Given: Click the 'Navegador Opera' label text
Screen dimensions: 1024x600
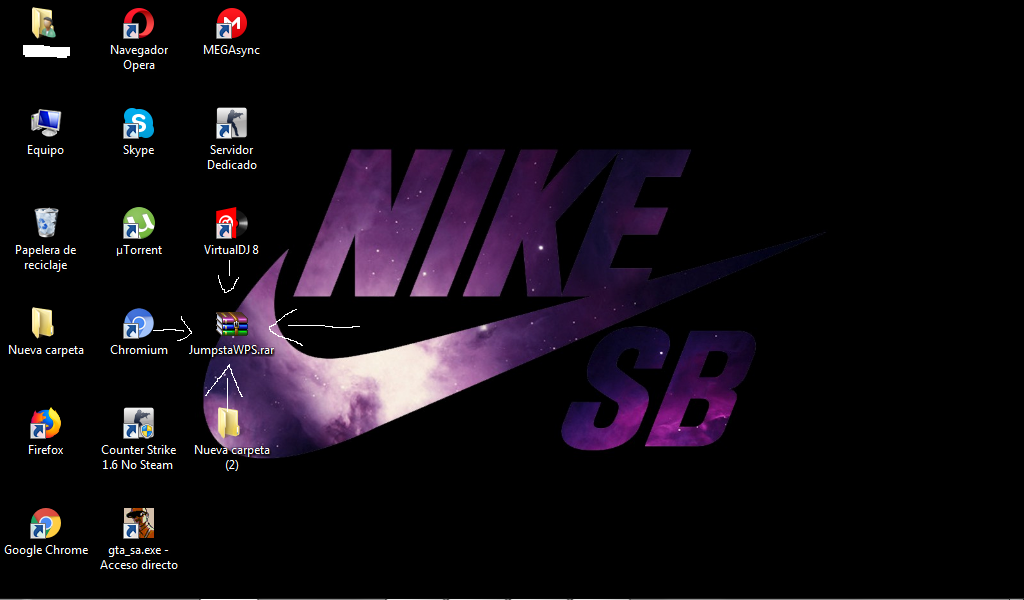Looking at the screenshot, I should [138, 57].
